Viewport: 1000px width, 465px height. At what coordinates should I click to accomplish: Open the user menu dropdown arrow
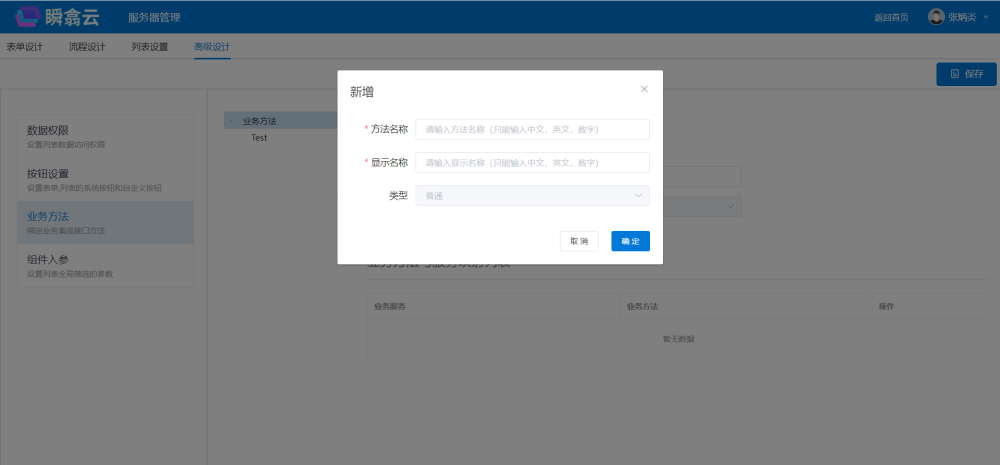(986, 17)
